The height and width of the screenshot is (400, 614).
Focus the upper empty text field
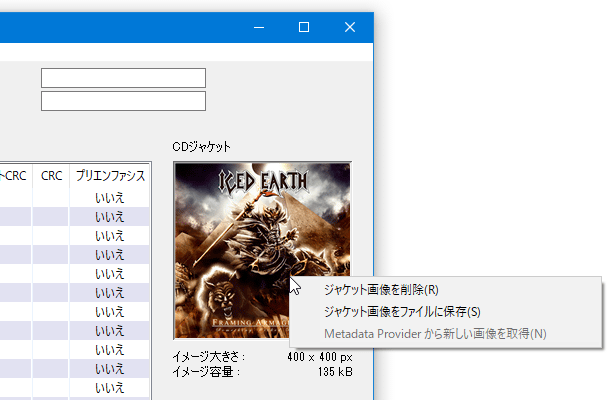(x=123, y=78)
